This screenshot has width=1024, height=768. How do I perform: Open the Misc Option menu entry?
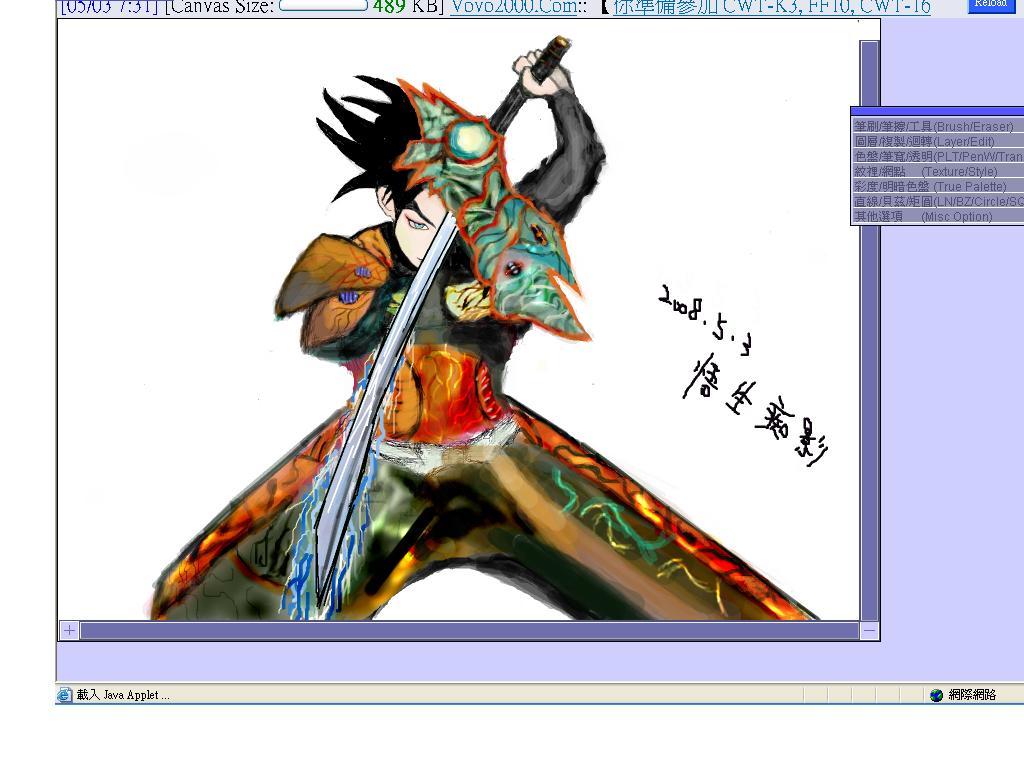pyautogui.click(x=938, y=216)
